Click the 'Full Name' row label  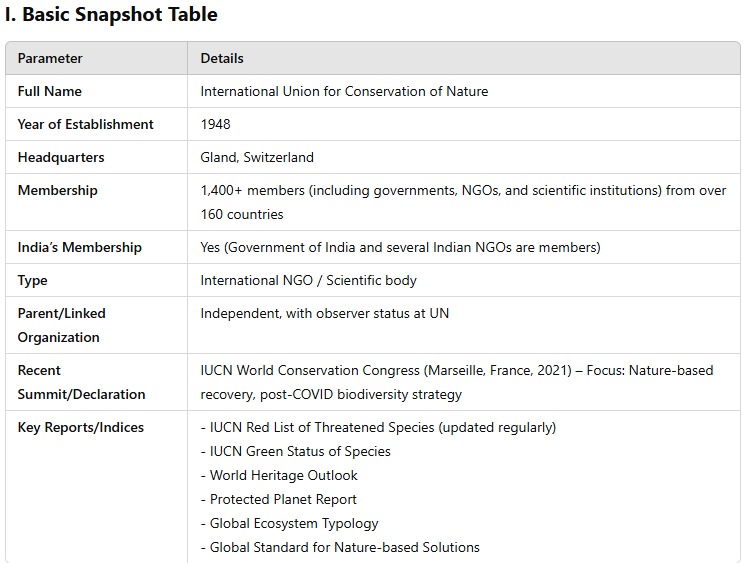(x=49, y=91)
